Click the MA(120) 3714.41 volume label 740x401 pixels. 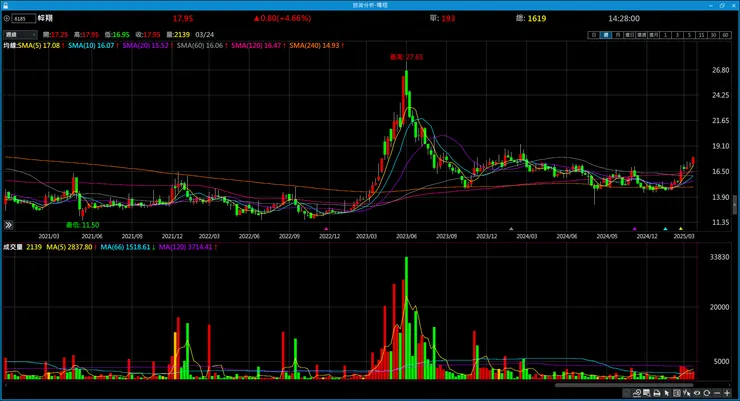[185, 247]
